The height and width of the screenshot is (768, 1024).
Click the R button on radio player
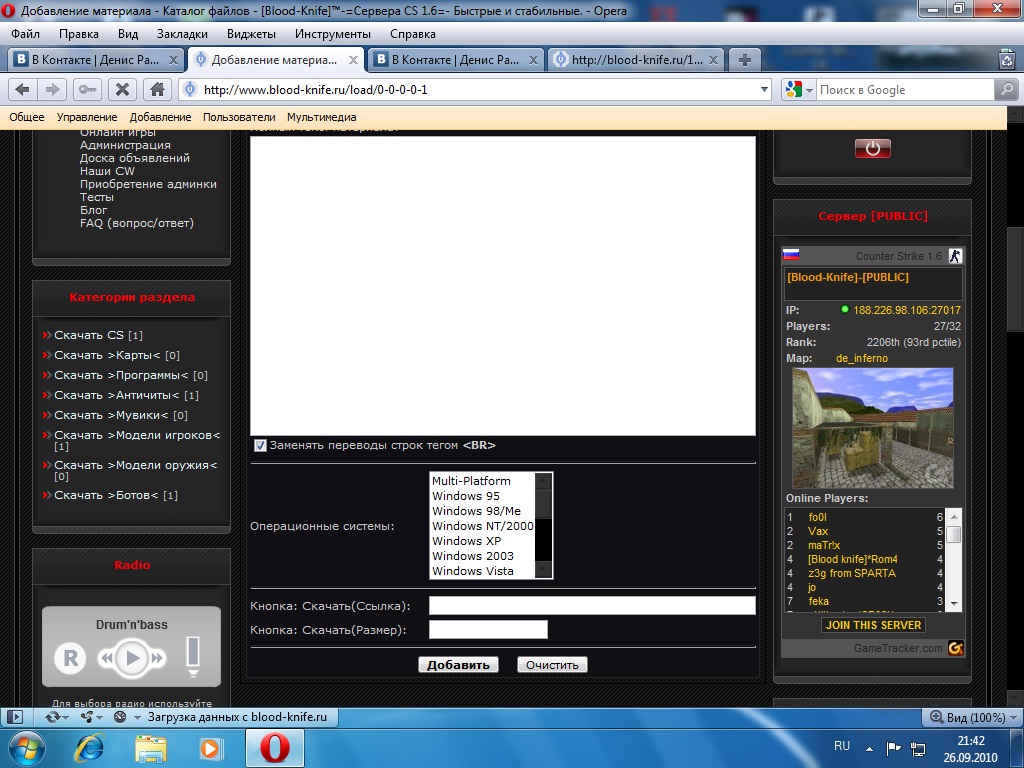pyautogui.click(x=71, y=658)
